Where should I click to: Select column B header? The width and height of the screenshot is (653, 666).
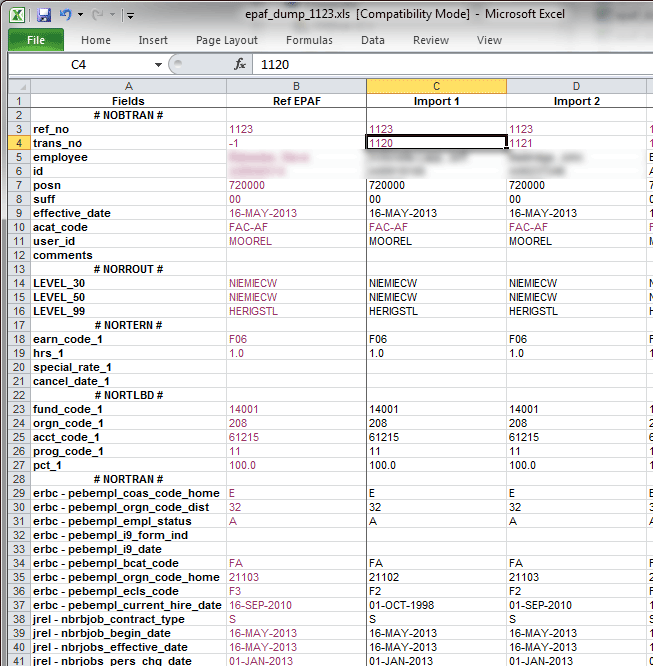click(296, 87)
